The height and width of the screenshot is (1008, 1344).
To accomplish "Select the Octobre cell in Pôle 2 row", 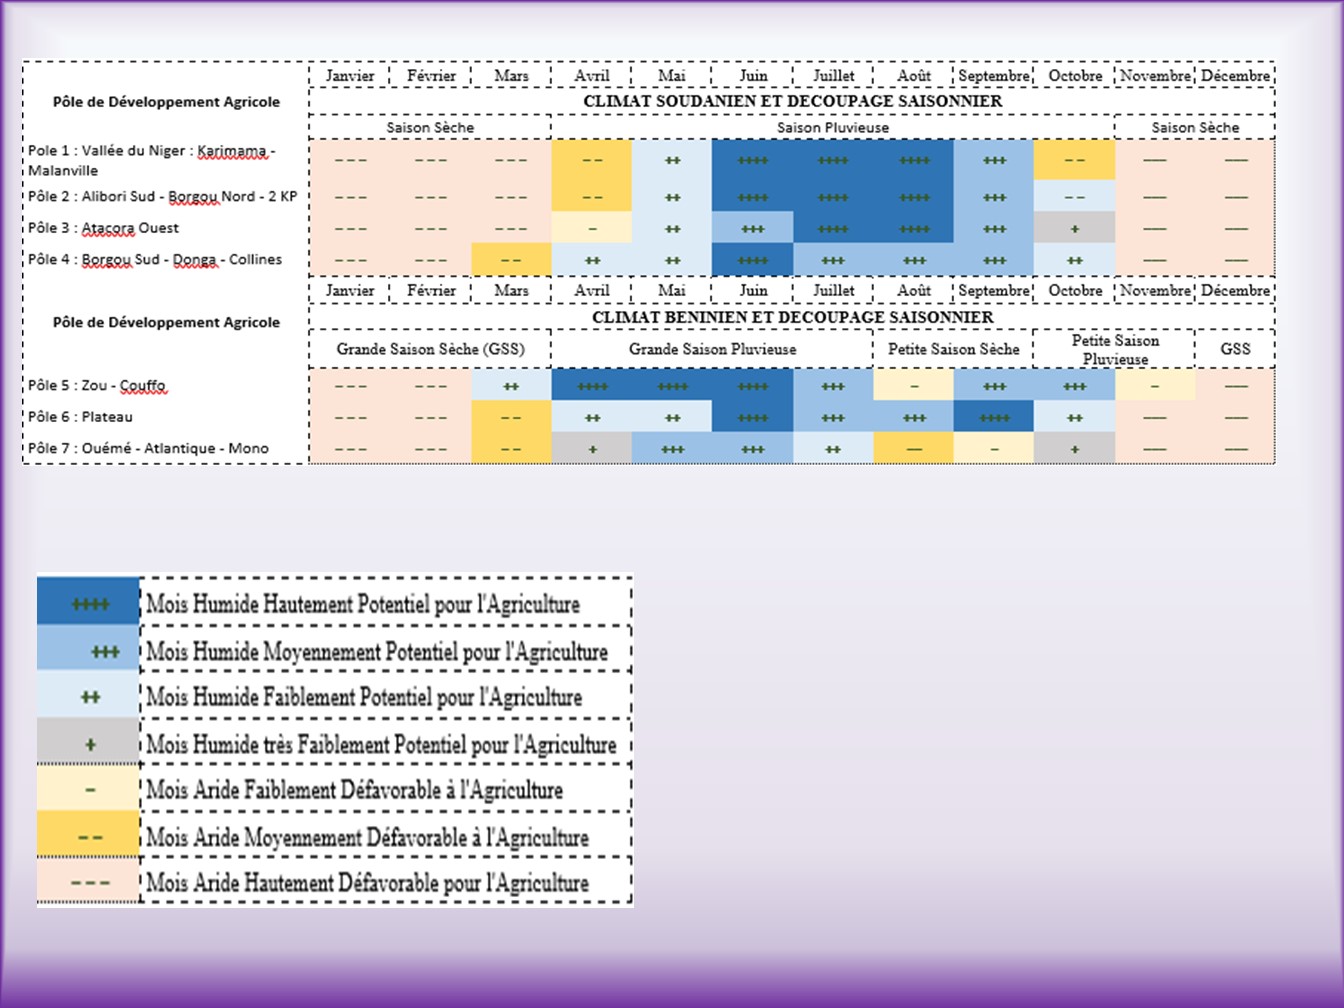I will point(1074,196).
